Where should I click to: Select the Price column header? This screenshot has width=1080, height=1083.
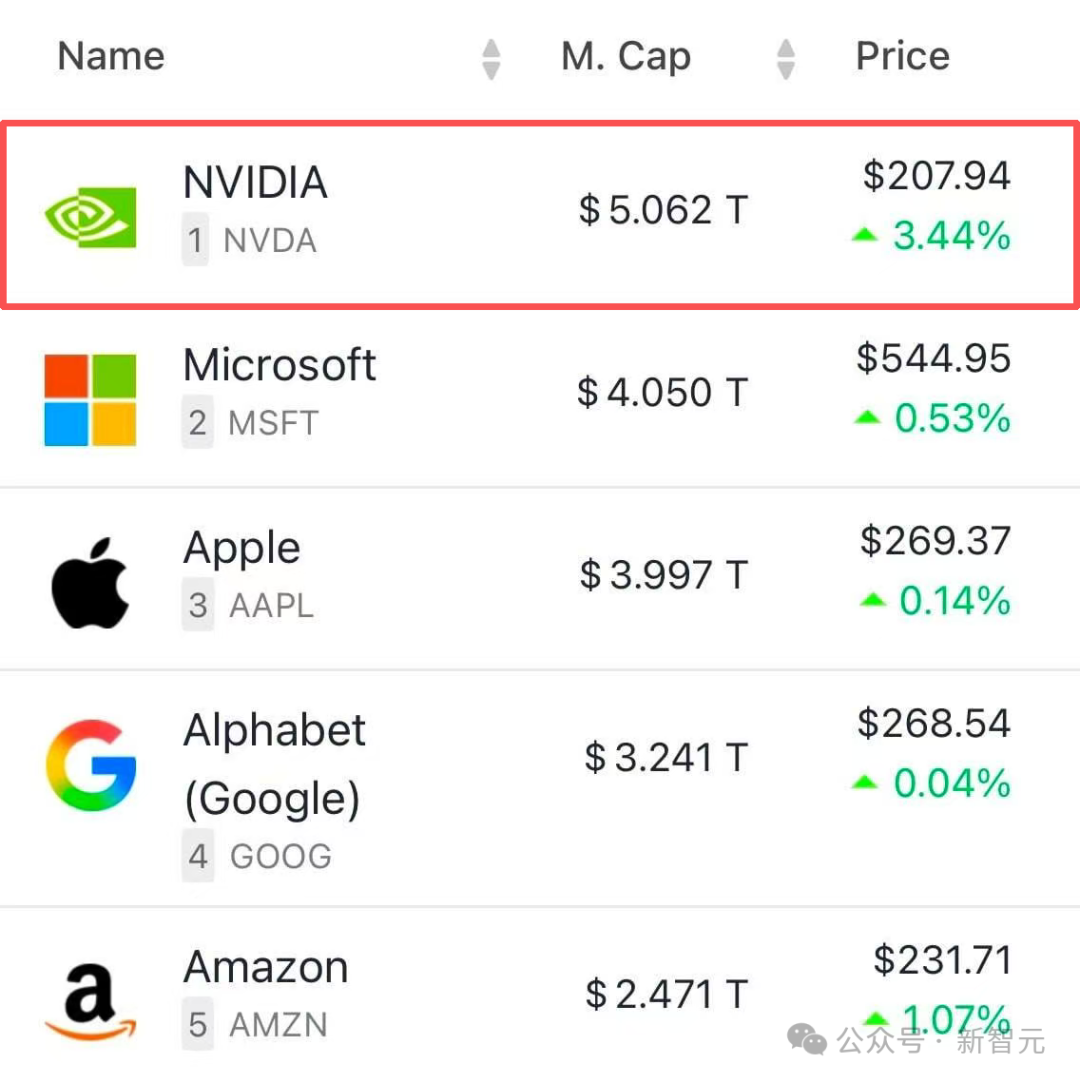(x=902, y=56)
